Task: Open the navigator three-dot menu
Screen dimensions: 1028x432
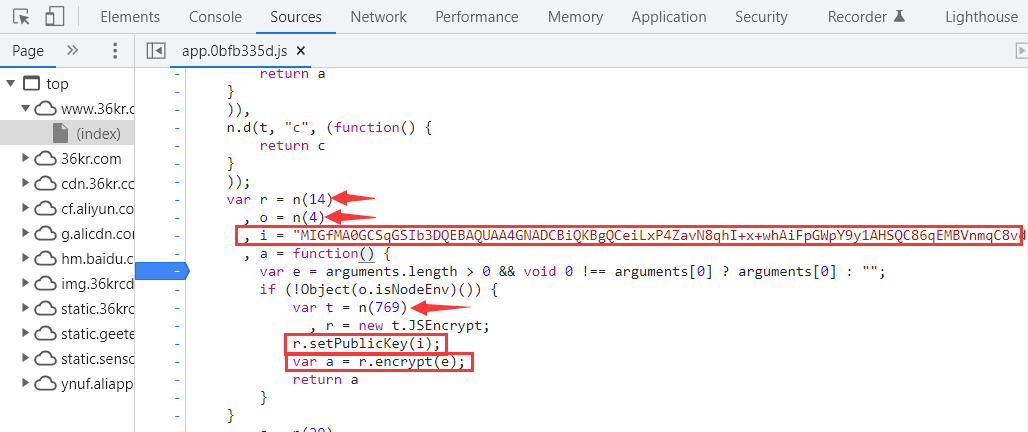Action: tap(115, 51)
